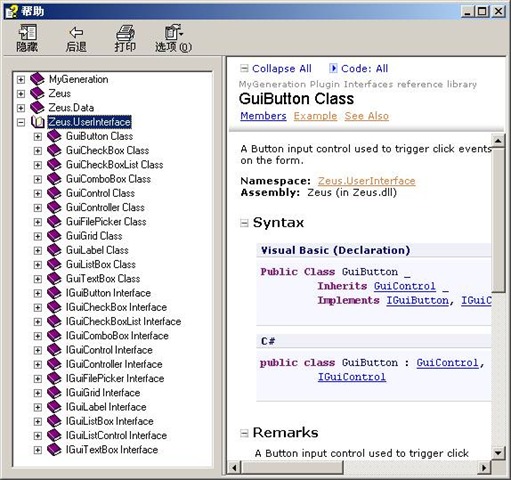
Task: Expand the GuiButton Class tree node
Action: click(38, 136)
